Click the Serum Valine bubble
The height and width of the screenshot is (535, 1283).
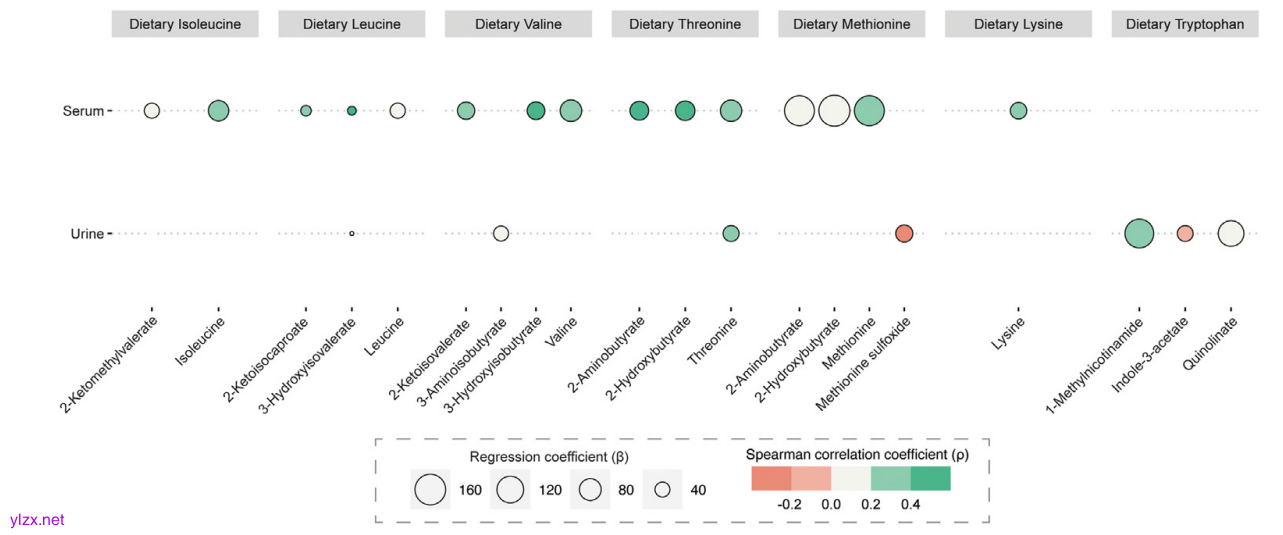[x=571, y=111]
